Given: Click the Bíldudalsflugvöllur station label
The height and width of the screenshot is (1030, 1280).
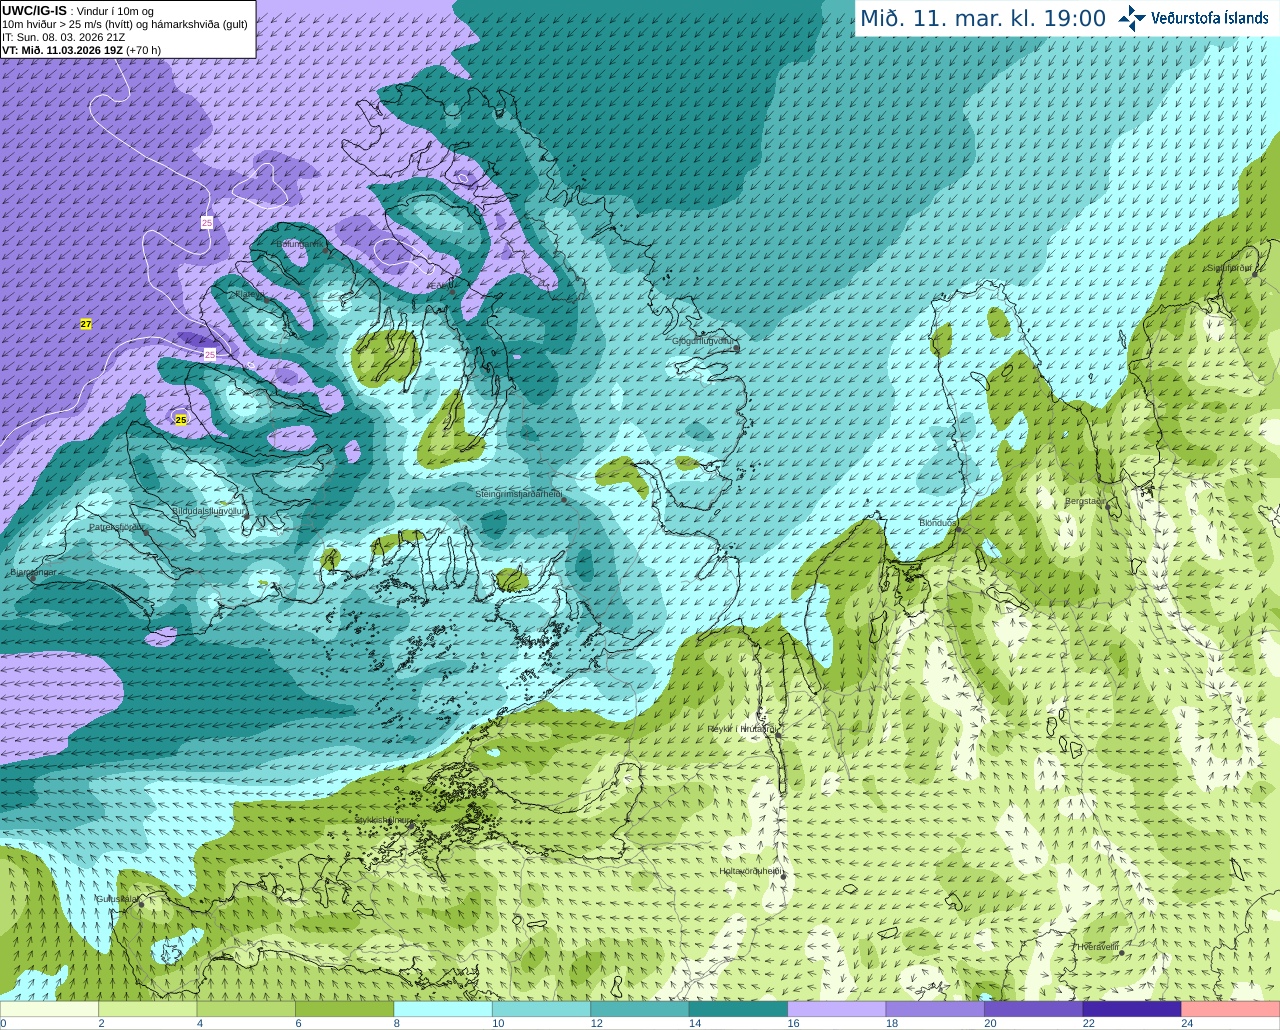Looking at the screenshot, I should pos(208,511).
